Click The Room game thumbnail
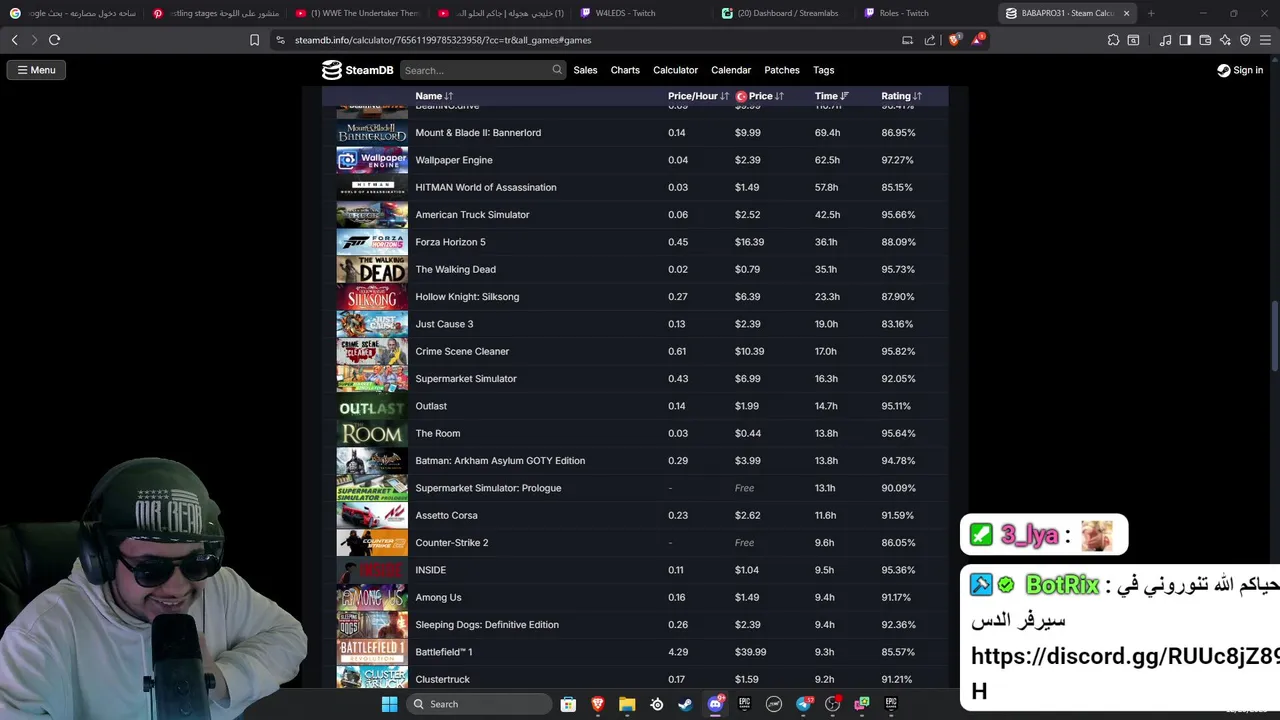1280x720 pixels. pos(372,433)
